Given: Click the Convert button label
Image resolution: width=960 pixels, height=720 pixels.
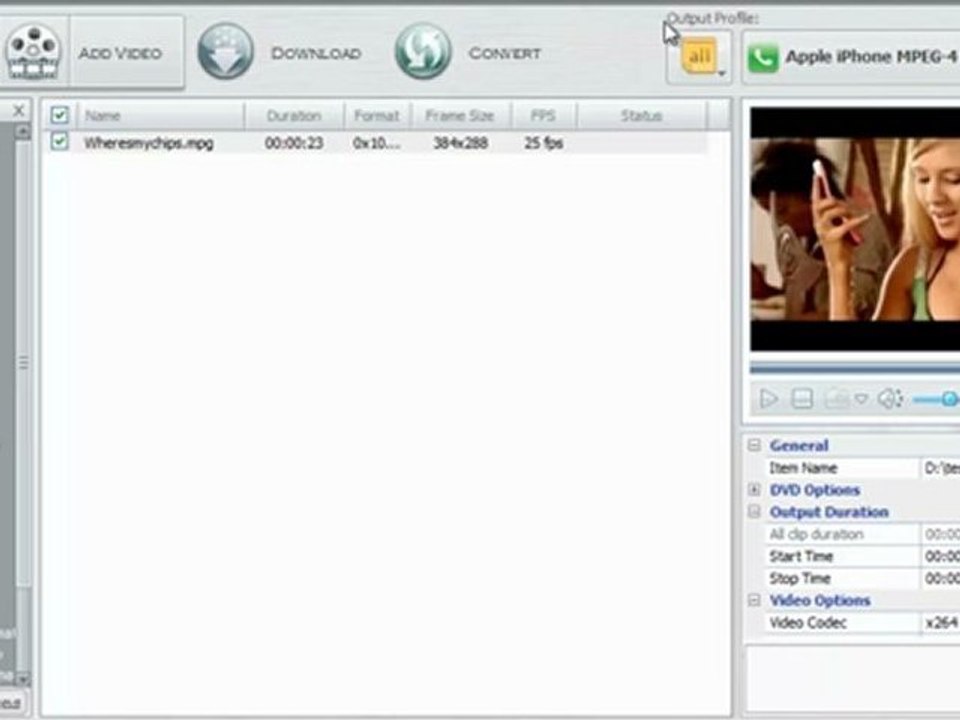Looking at the screenshot, I should (x=504, y=53).
